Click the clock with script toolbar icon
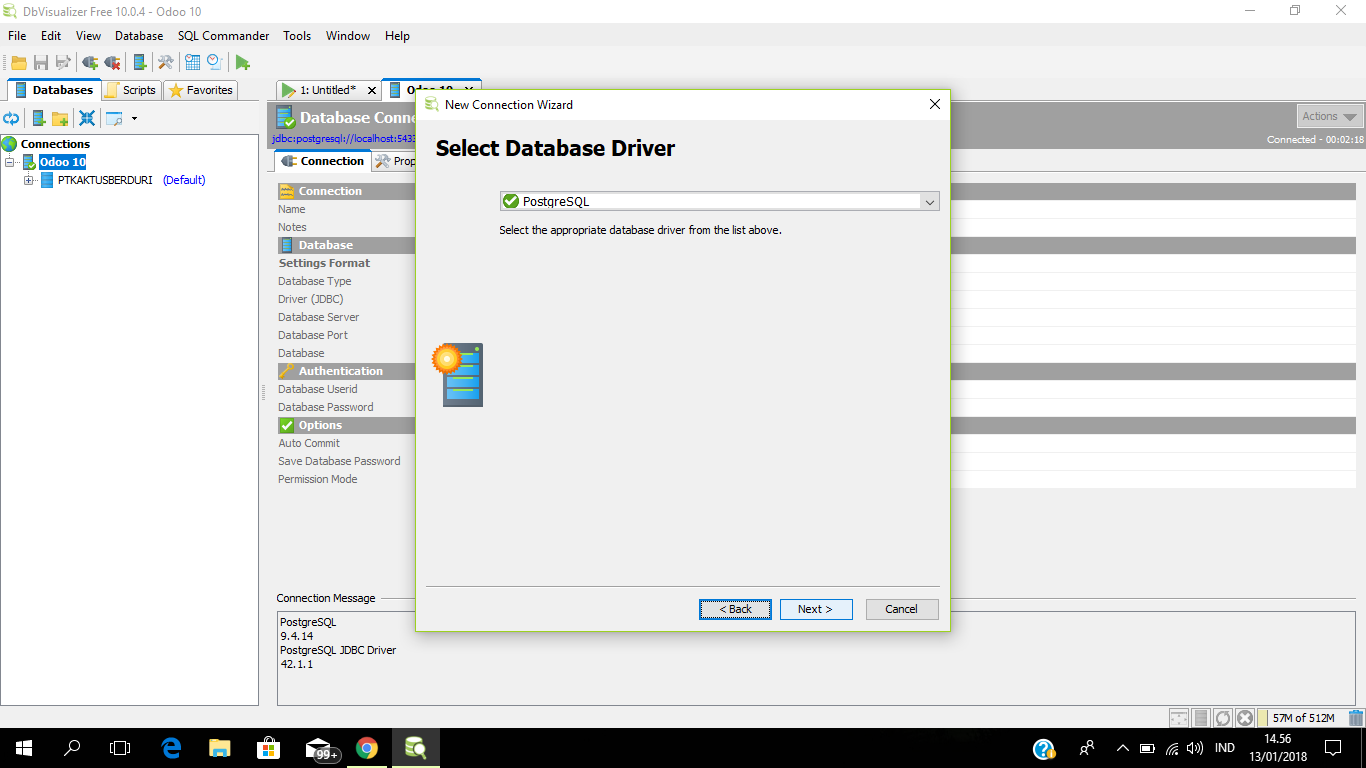 coord(215,62)
